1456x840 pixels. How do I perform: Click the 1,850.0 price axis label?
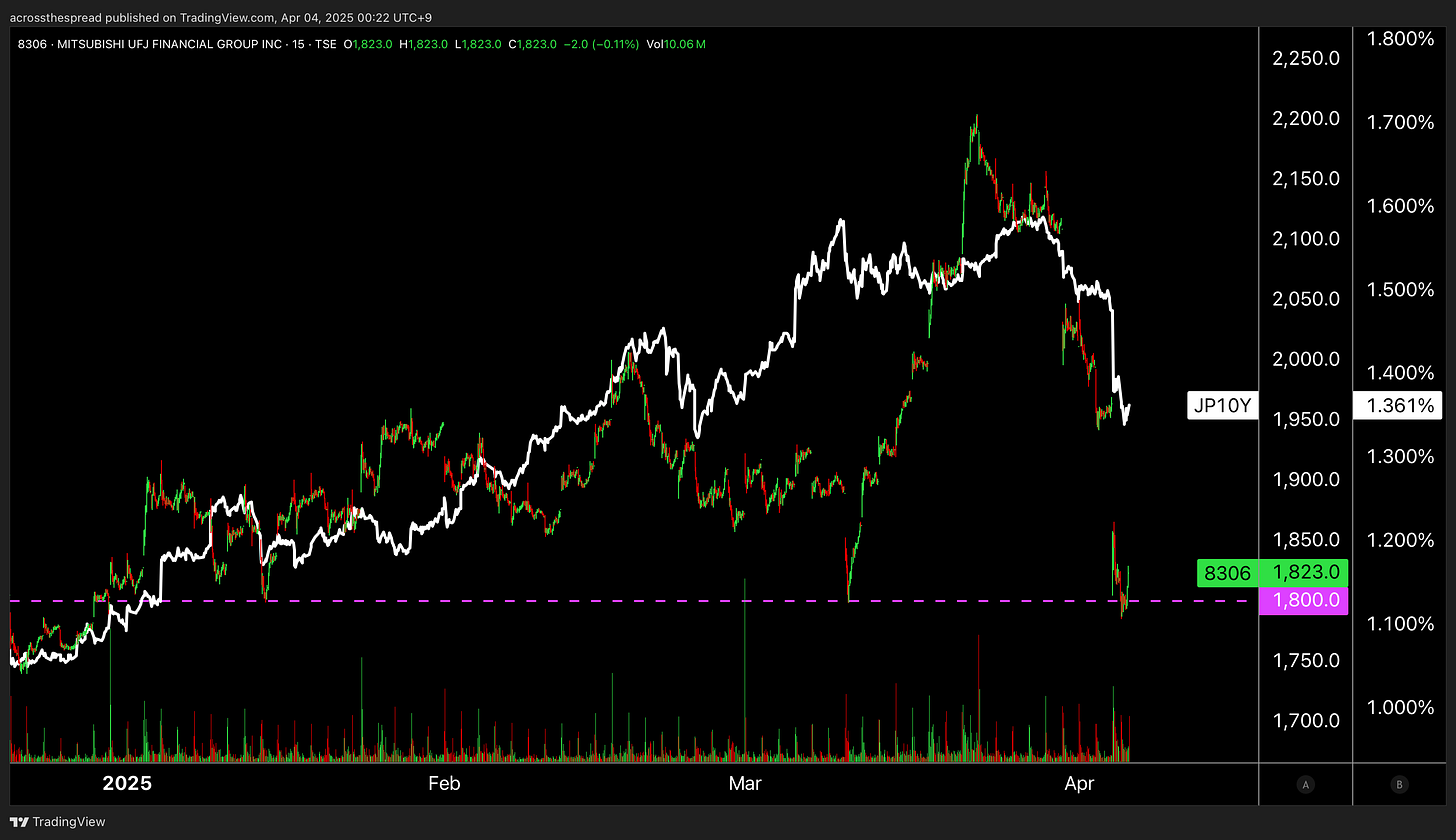point(1305,539)
